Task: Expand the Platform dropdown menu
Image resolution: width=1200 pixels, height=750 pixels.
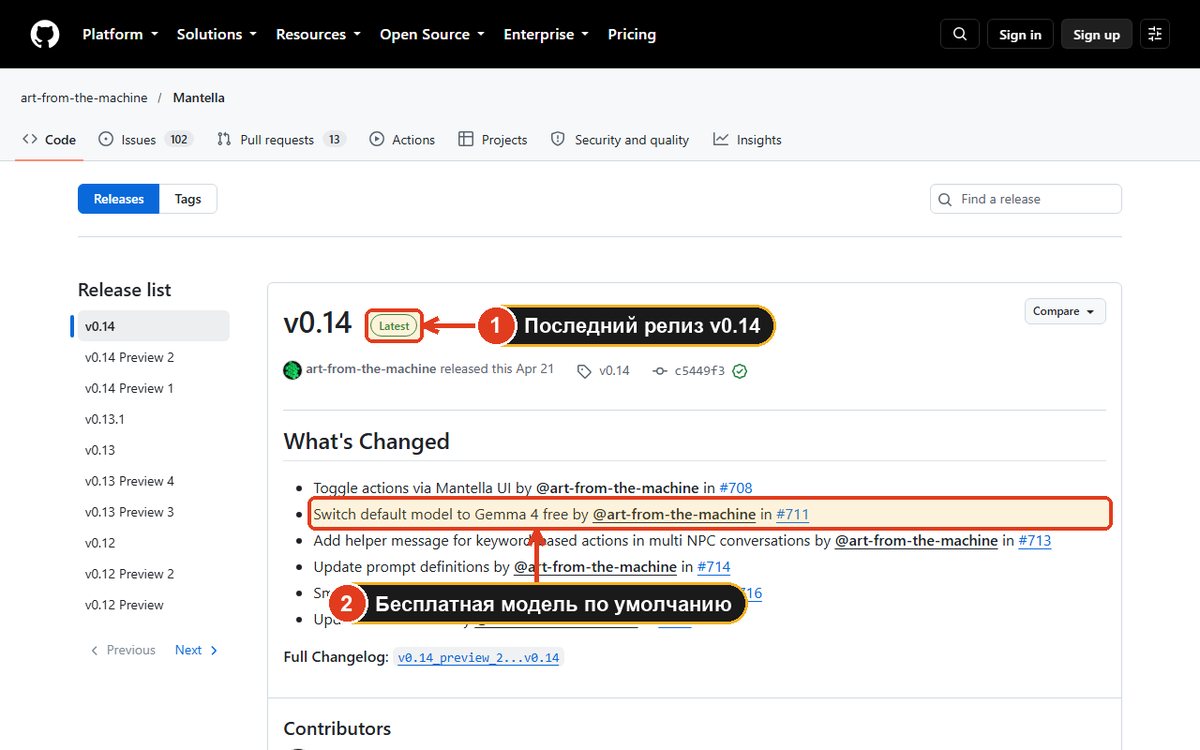Action: click(120, 34)
